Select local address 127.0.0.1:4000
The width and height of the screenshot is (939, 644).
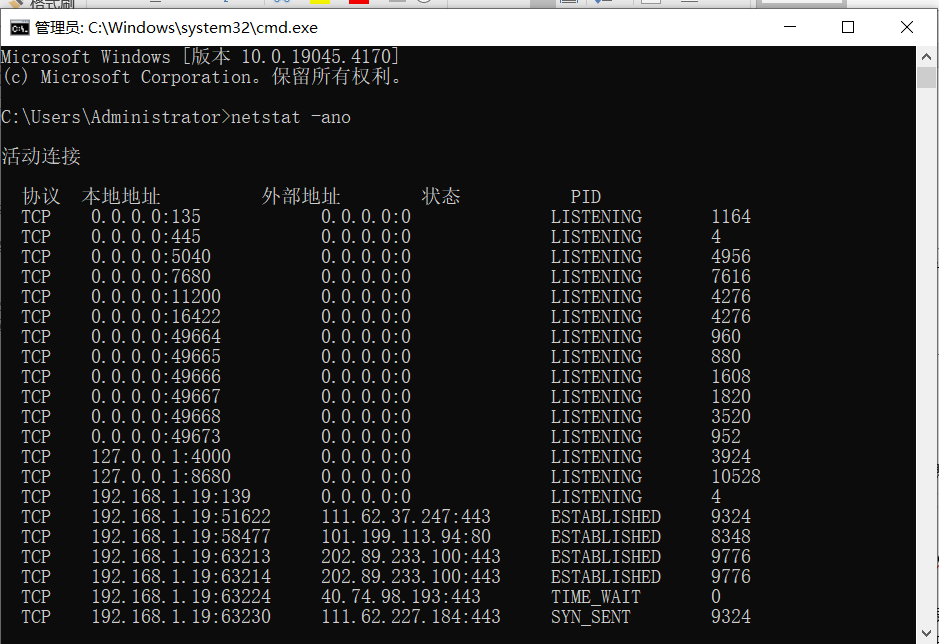(161, 456)
